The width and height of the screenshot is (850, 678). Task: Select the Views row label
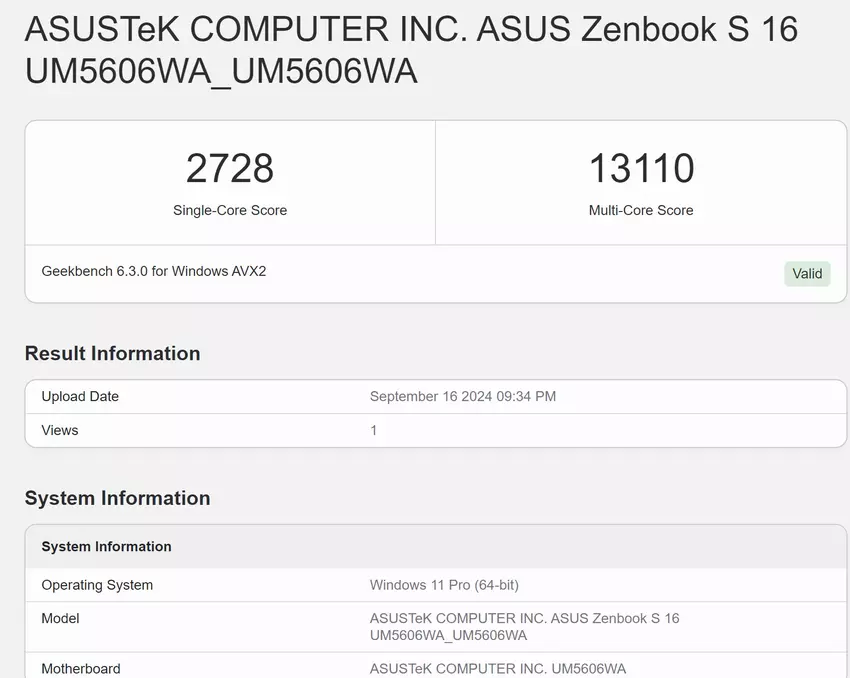pyautogui.click(x=60, y=430)
